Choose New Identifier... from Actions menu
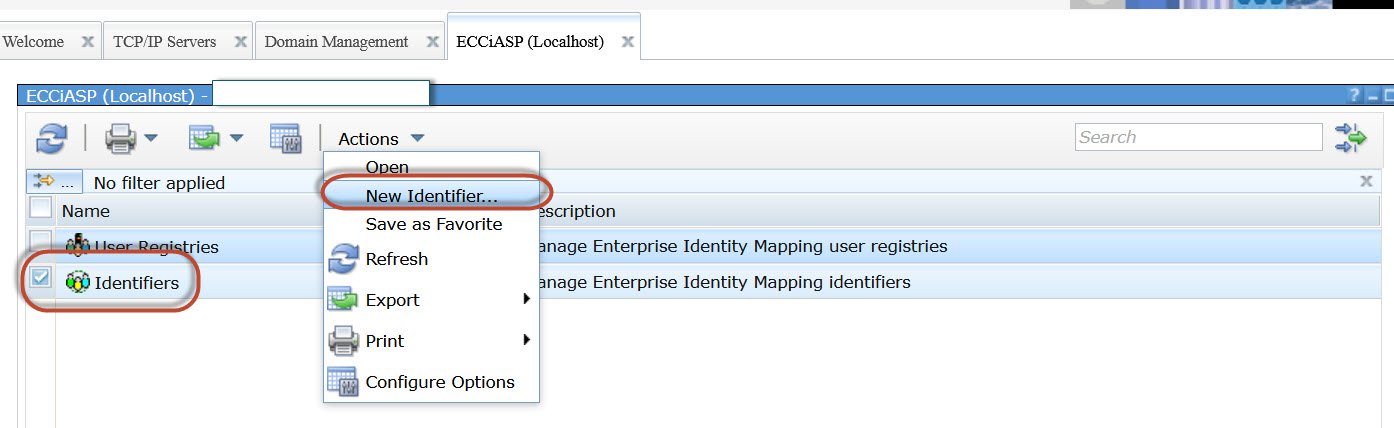Image resolution: width=1394 pixels, height=428 pixels. point(431,196)
